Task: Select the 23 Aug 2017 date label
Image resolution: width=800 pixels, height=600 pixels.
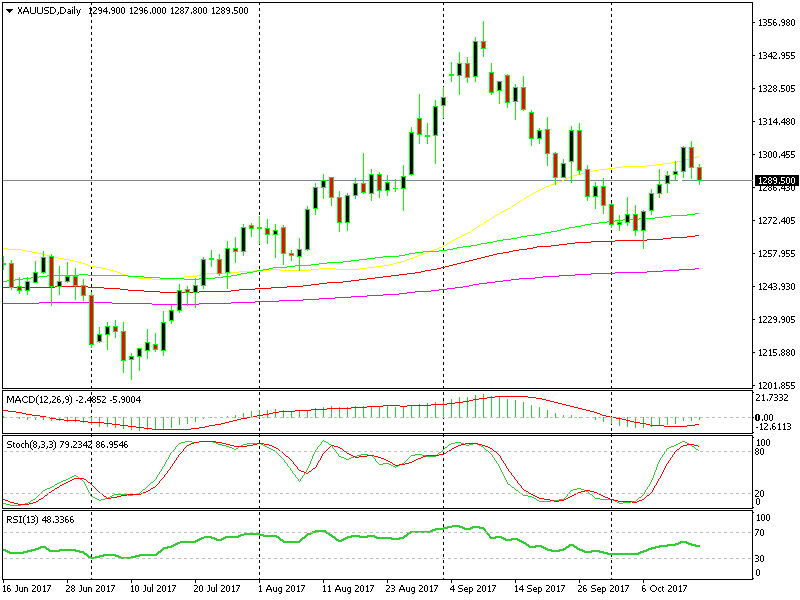Action: (412, 588)
